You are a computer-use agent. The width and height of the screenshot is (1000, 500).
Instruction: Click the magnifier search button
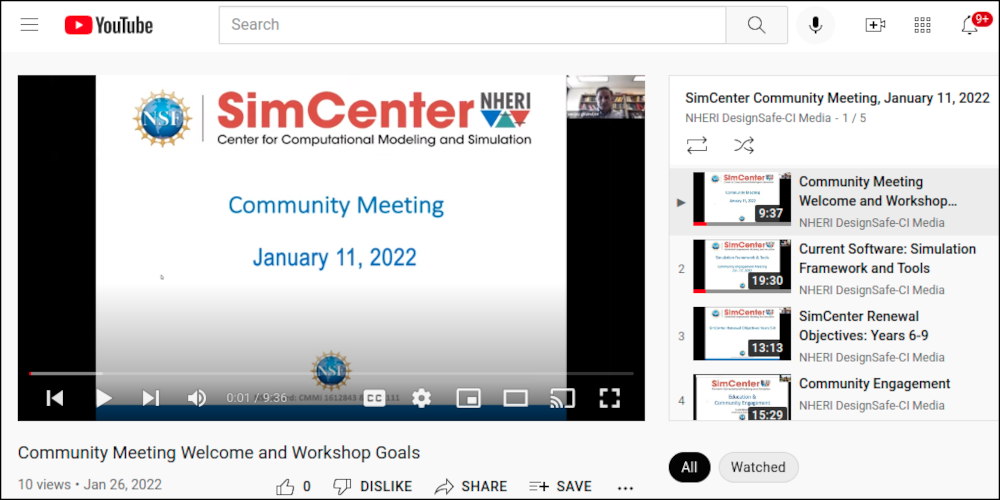(x=756, y=25)
